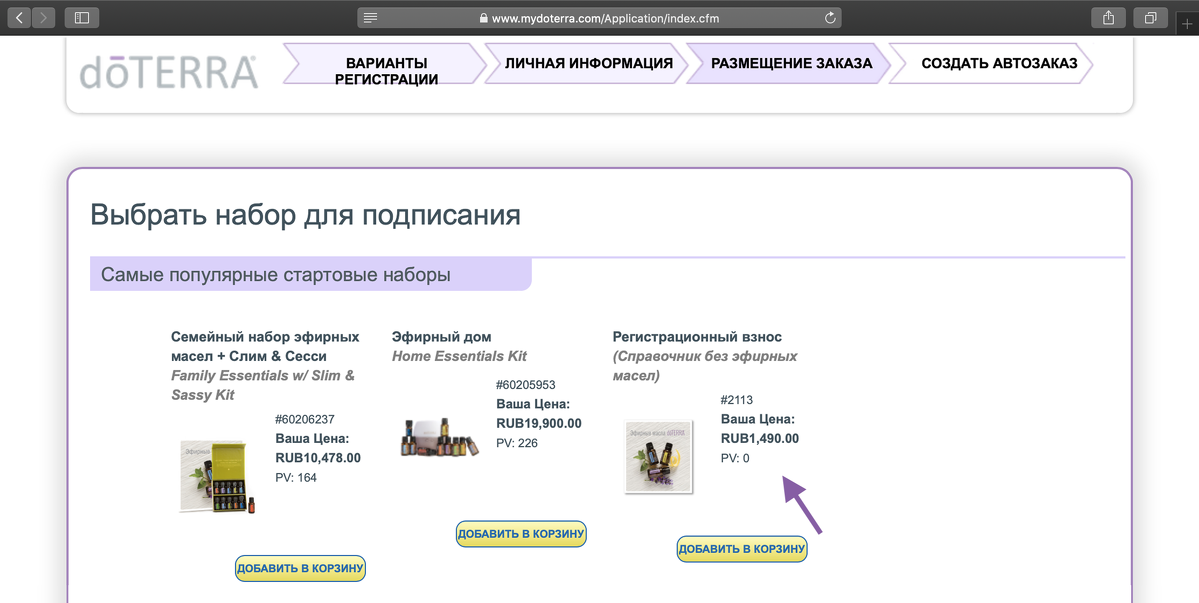Viewport: 1199px width, 603px height.
Task: Go forward with Safari's forward arrow
Action: coord(44,18)
